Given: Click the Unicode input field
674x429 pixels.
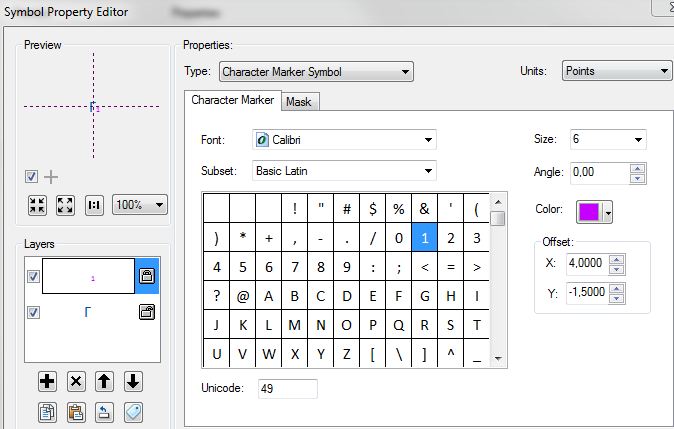Looking at the screenshot, I should click(287, 388).
